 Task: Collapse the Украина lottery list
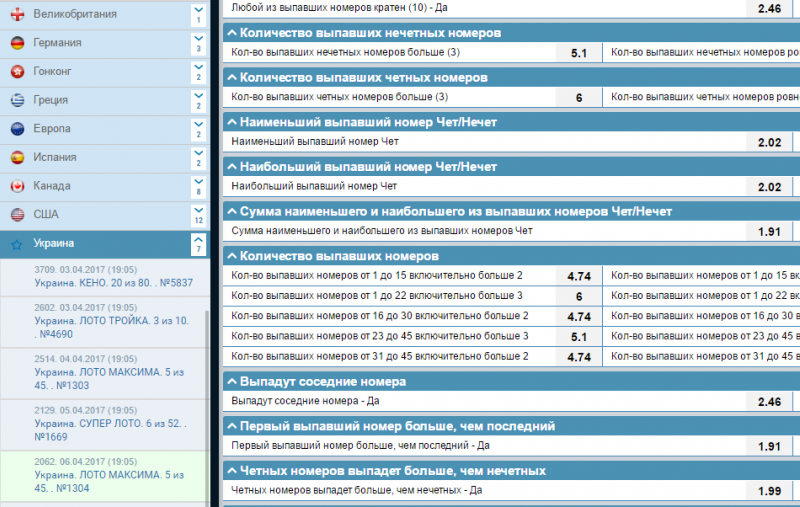click(x=198, y=244)
